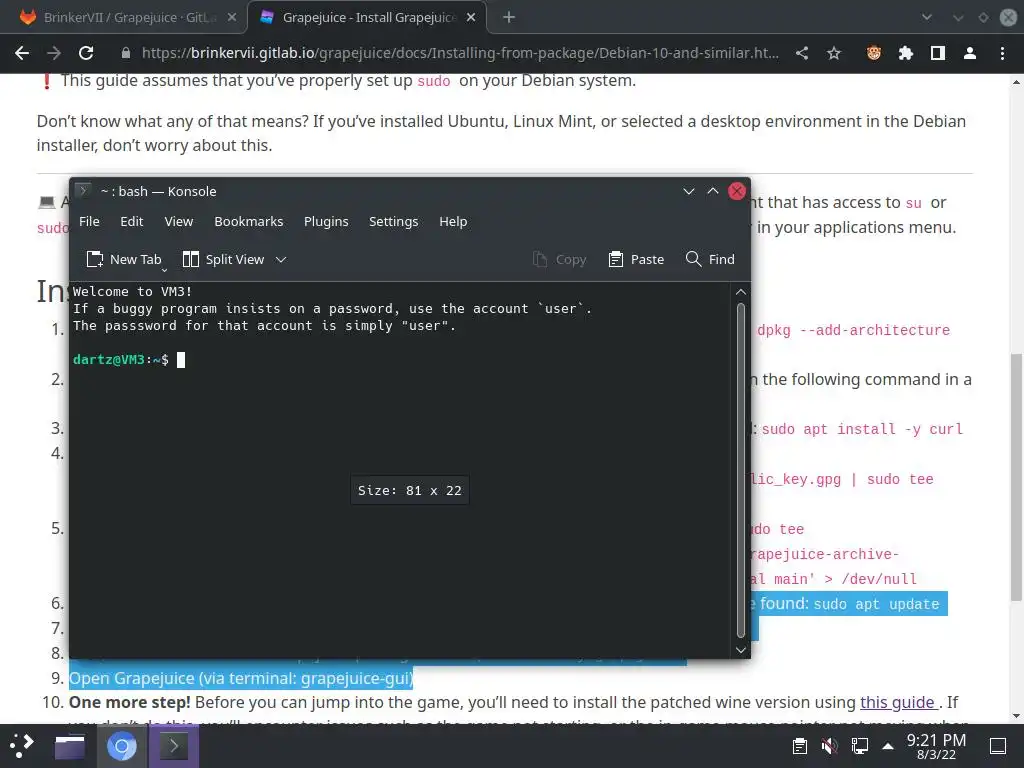Open the file manager from taskbar
1024x768 pixels.
pyautogui.click(x=69, y=746)
